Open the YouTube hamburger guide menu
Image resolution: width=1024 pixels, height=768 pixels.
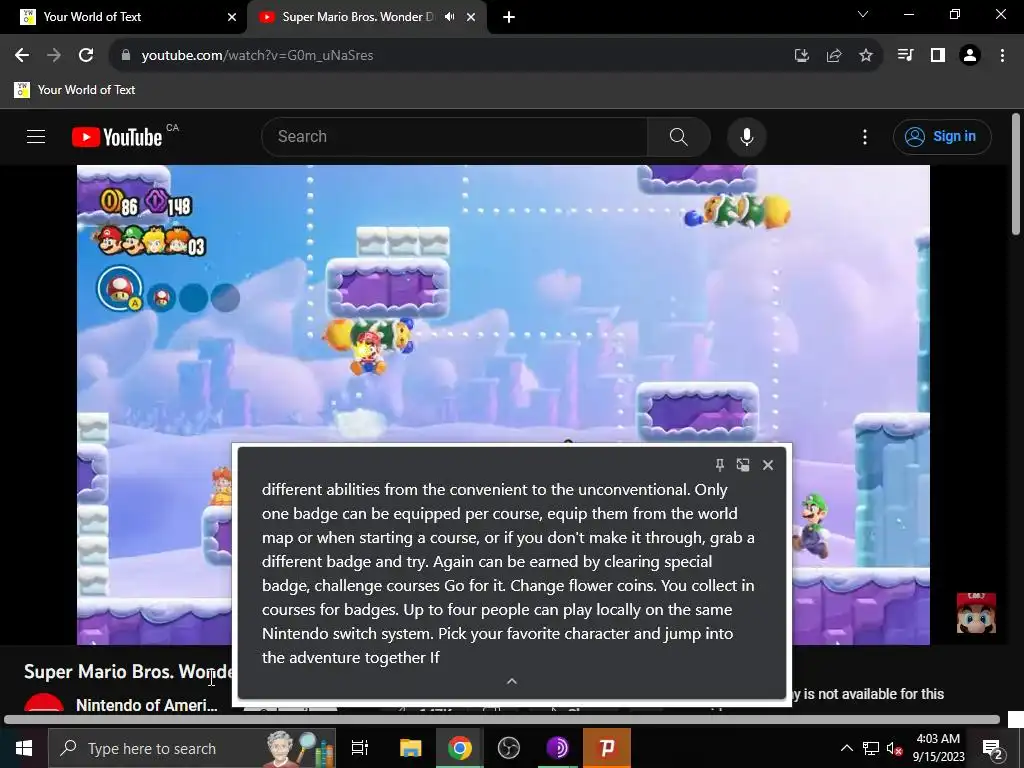[x=36, y=136]
